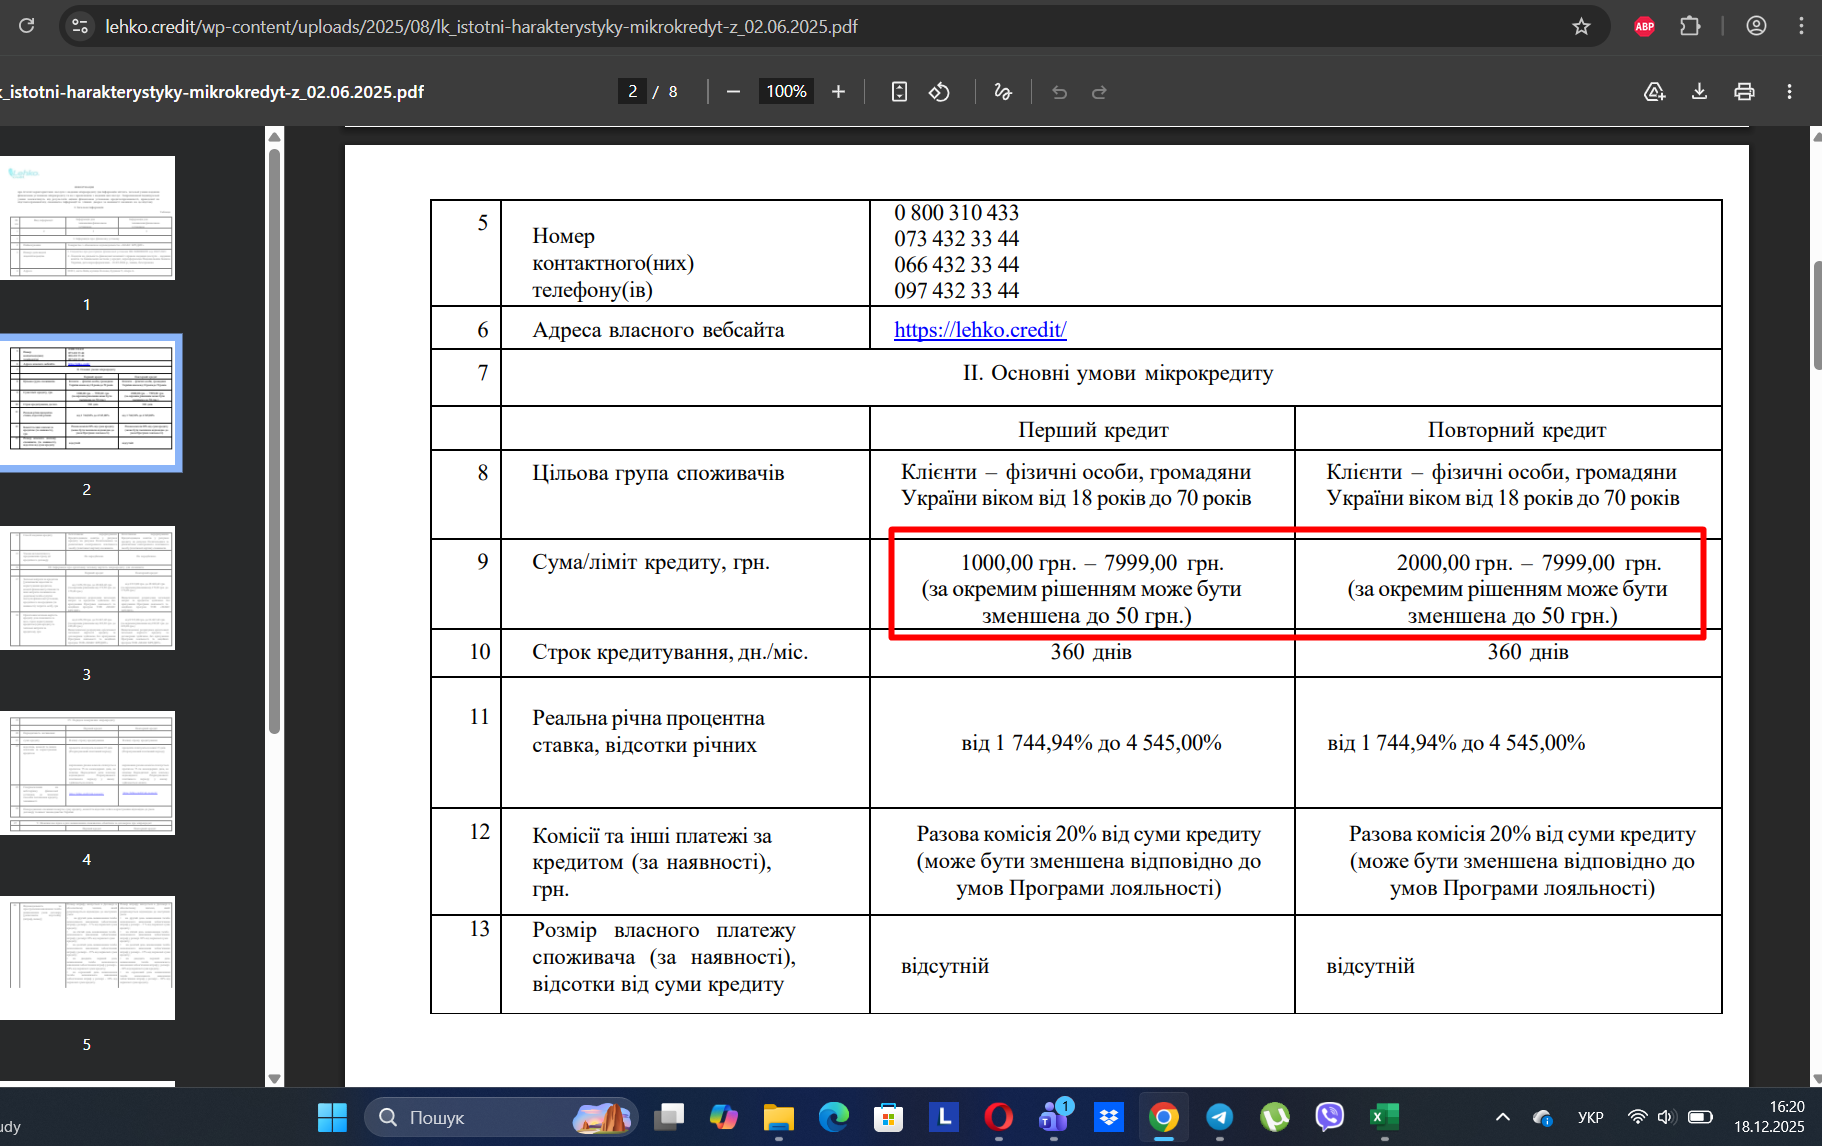Bookmark this tab with the star icon
The image size is (1822, 1146).
(x=1581, y=27)
